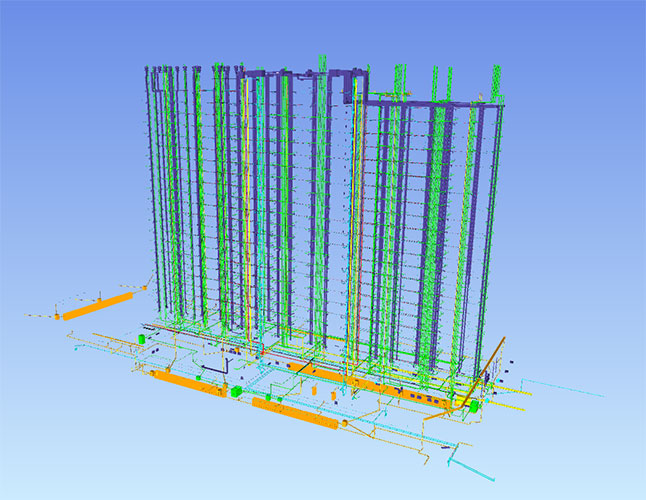Click the cyan pipe extending to the far right
646x500 pixels.
coord(562,386)
